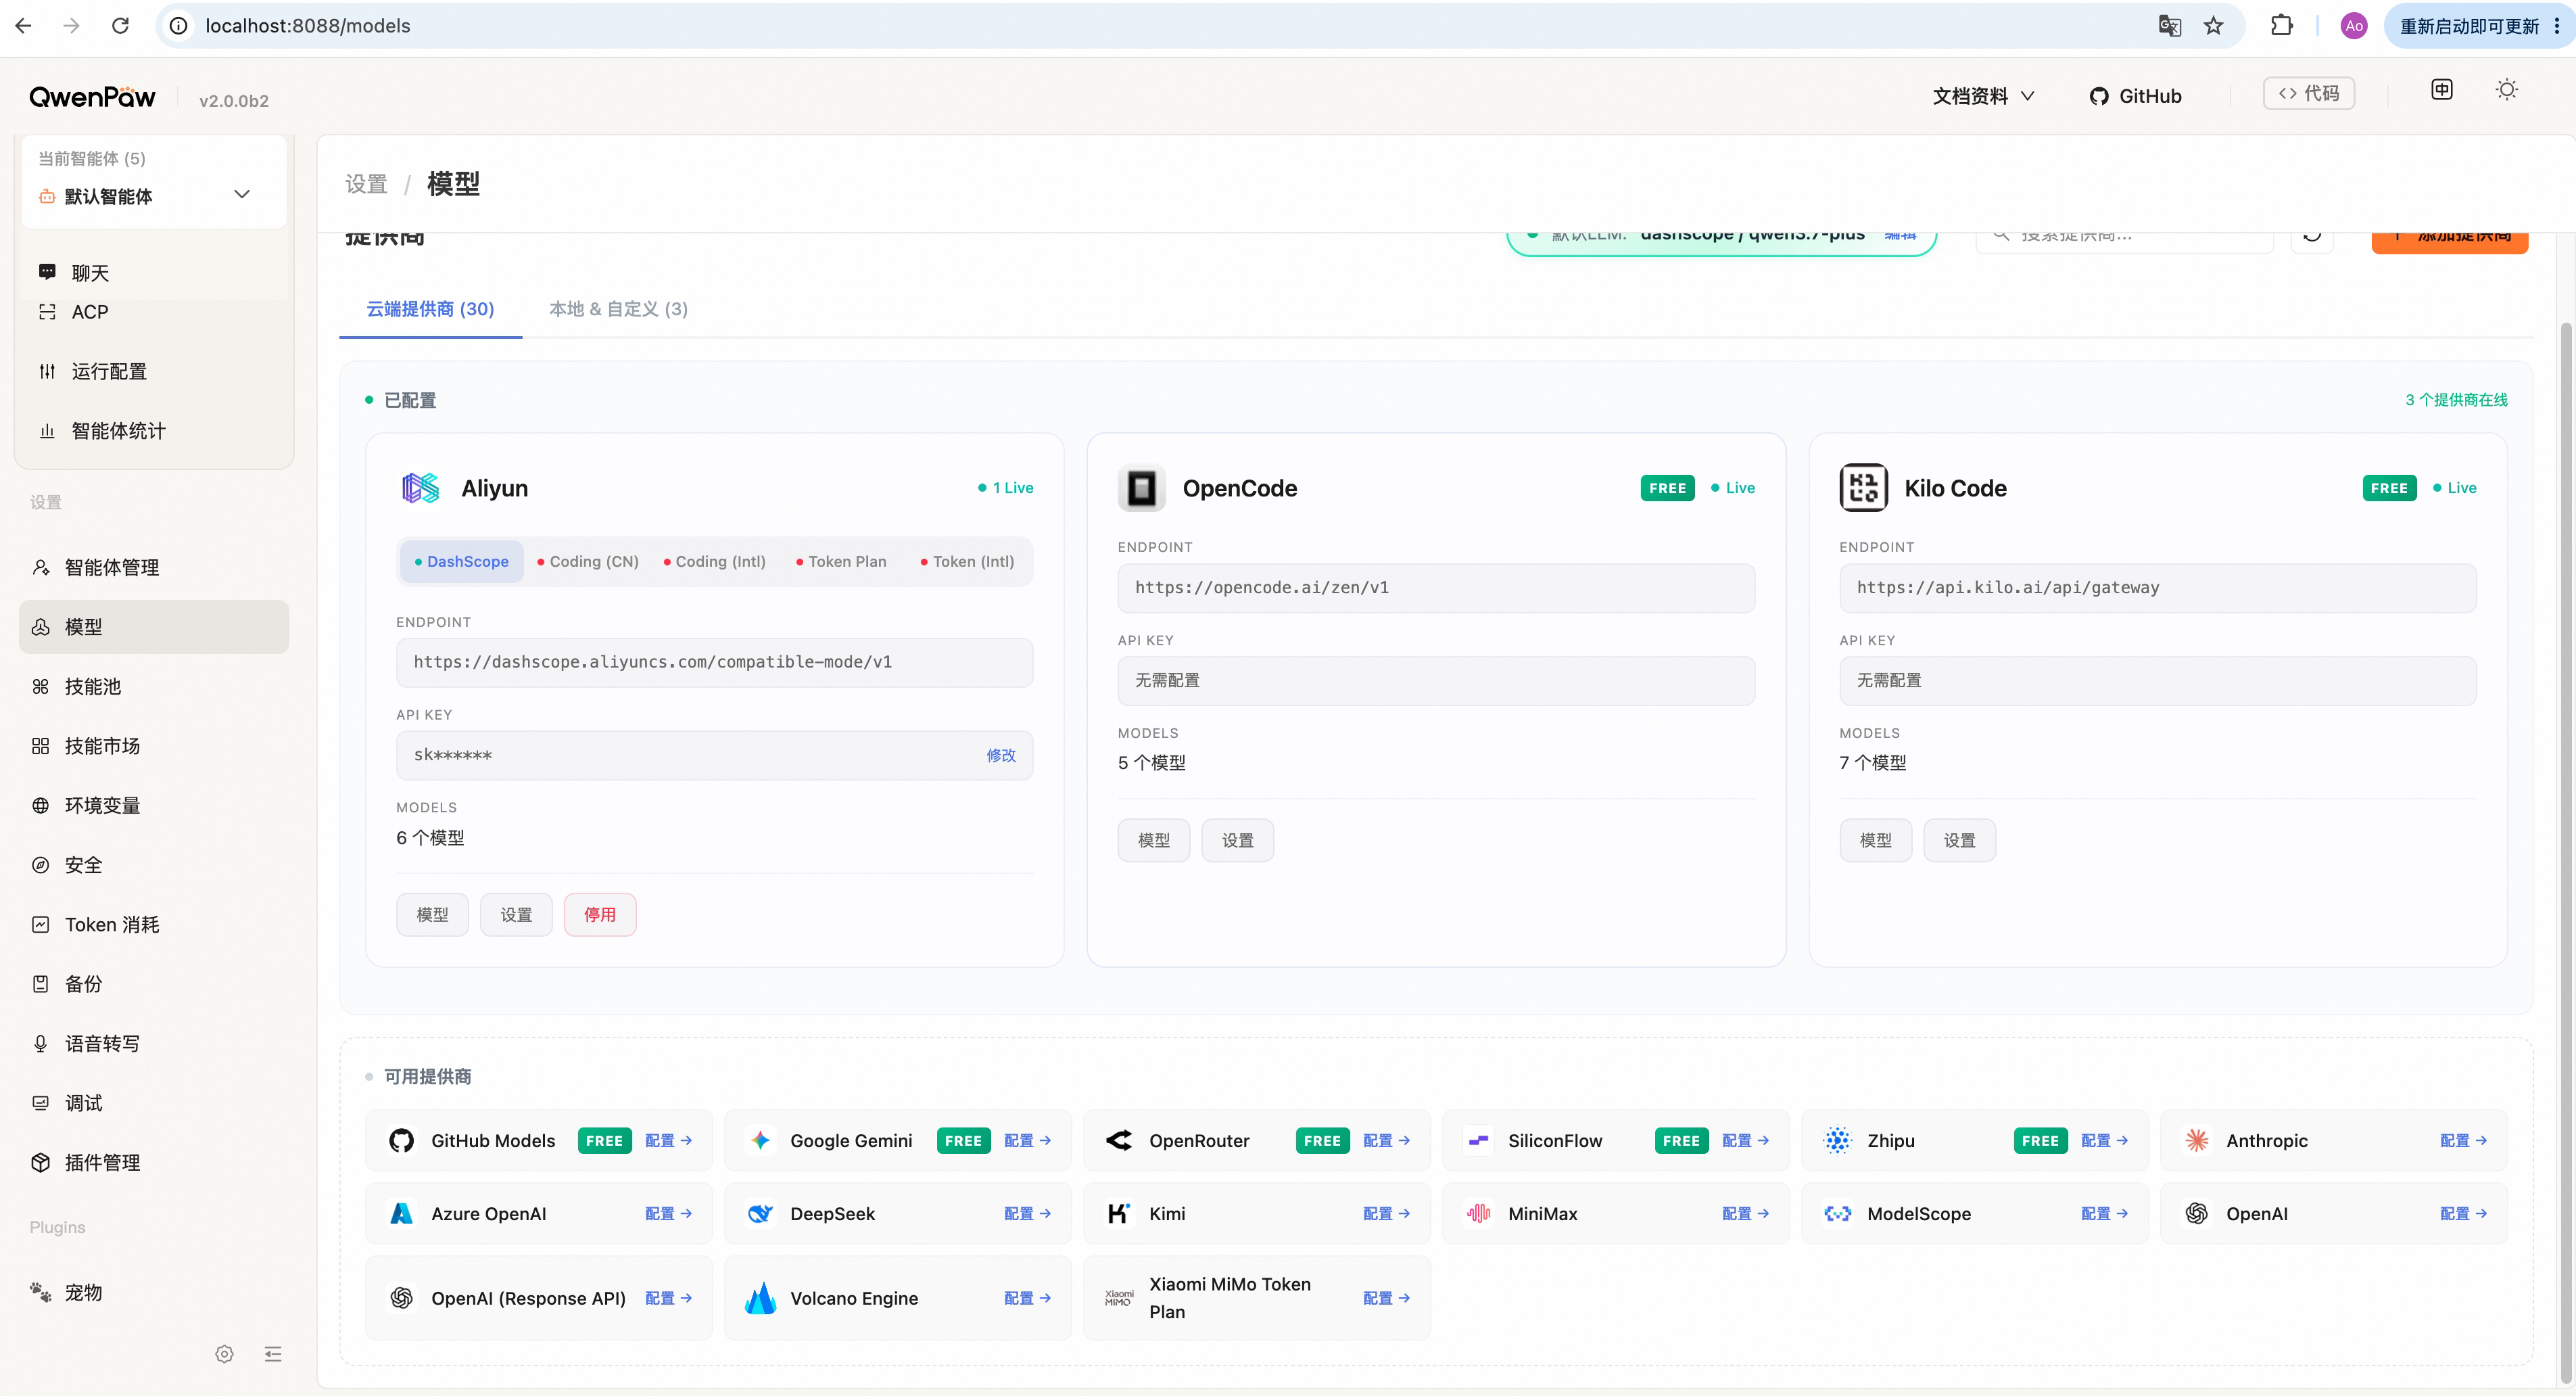Click 配置 for the Kimi provider
This screenshot has height=1396, width=2576.
(x=1386, y=1214)
